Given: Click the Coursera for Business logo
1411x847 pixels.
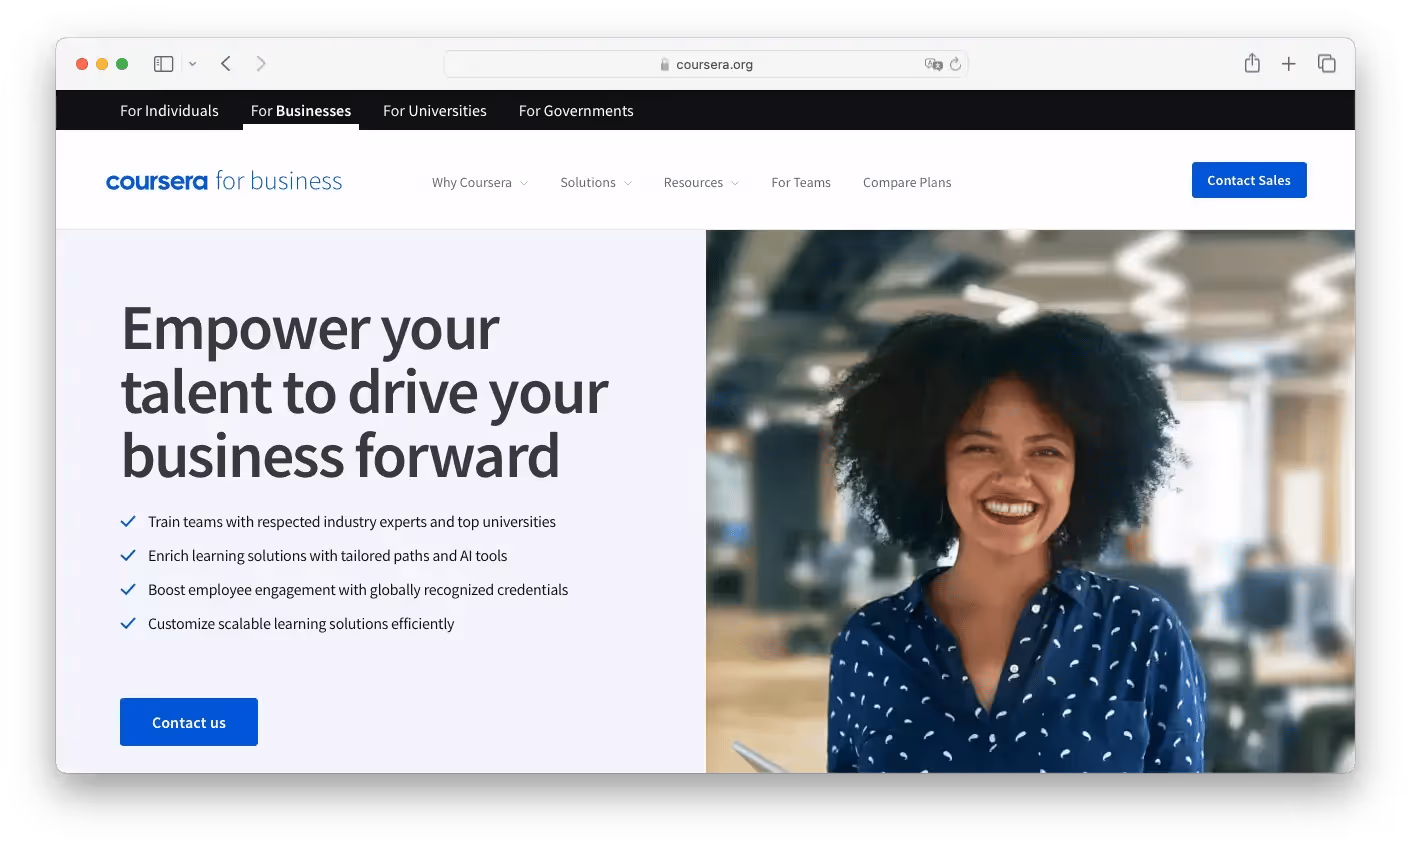Looking at the screenshot, I should (223, 180).
